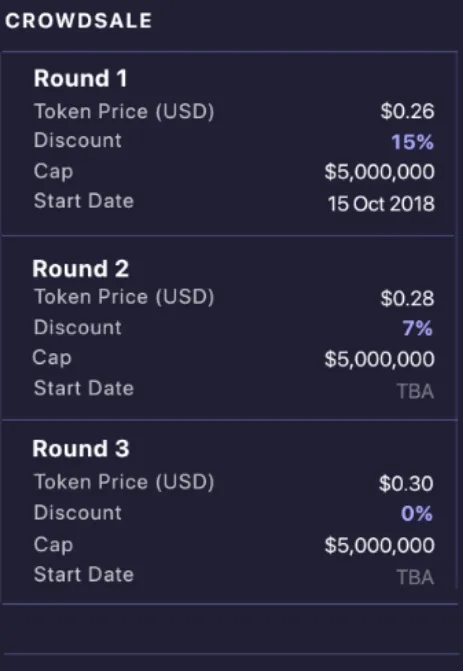
Task: Click the Round 2 cap amount
Action: click(x=380, y=359)
